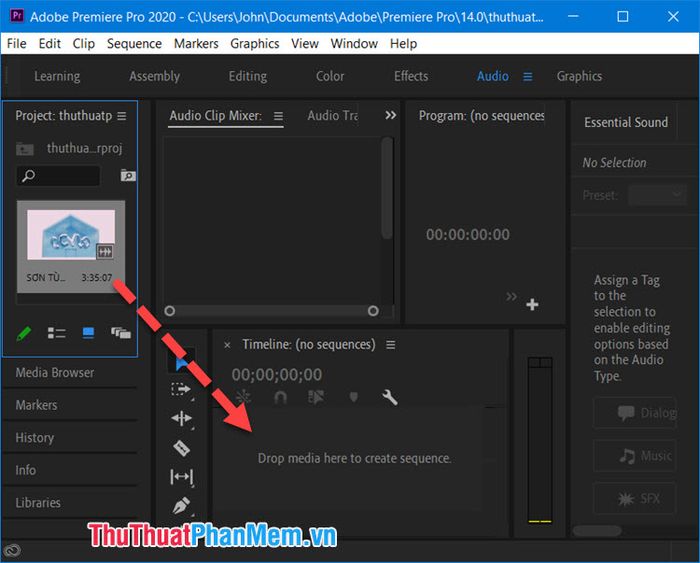Open the Graphics menu
Viewport: 700px width, 563px height.
tap(254, 44)
